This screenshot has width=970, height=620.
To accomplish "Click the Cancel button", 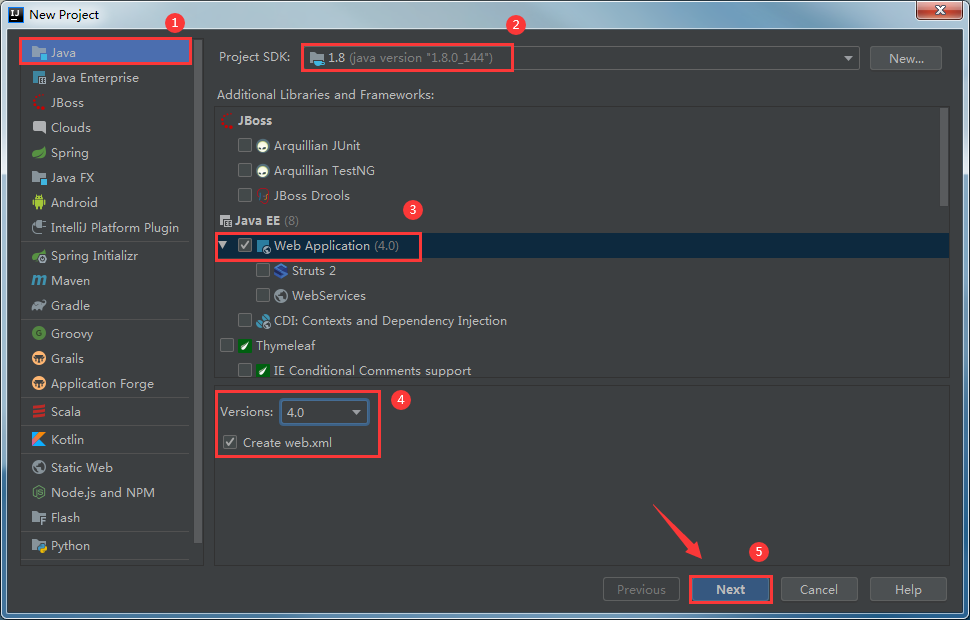I will [x=819, y=590].
